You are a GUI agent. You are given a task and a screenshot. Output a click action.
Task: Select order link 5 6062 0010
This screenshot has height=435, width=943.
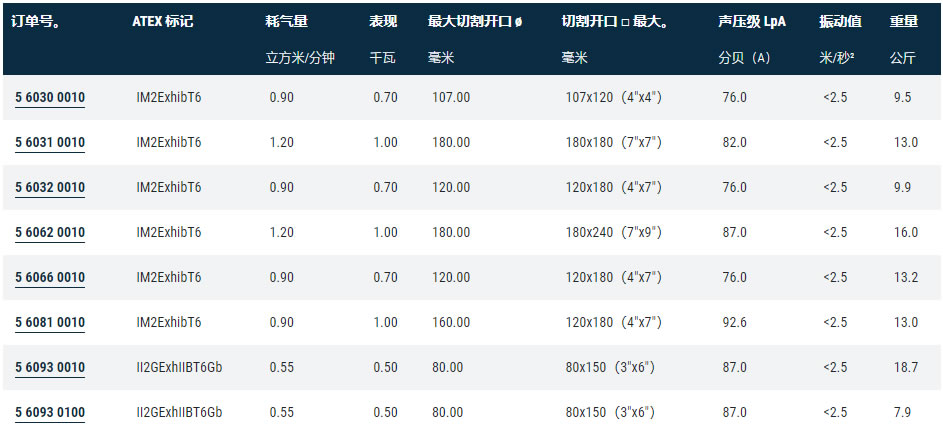[x=50, y=233]
